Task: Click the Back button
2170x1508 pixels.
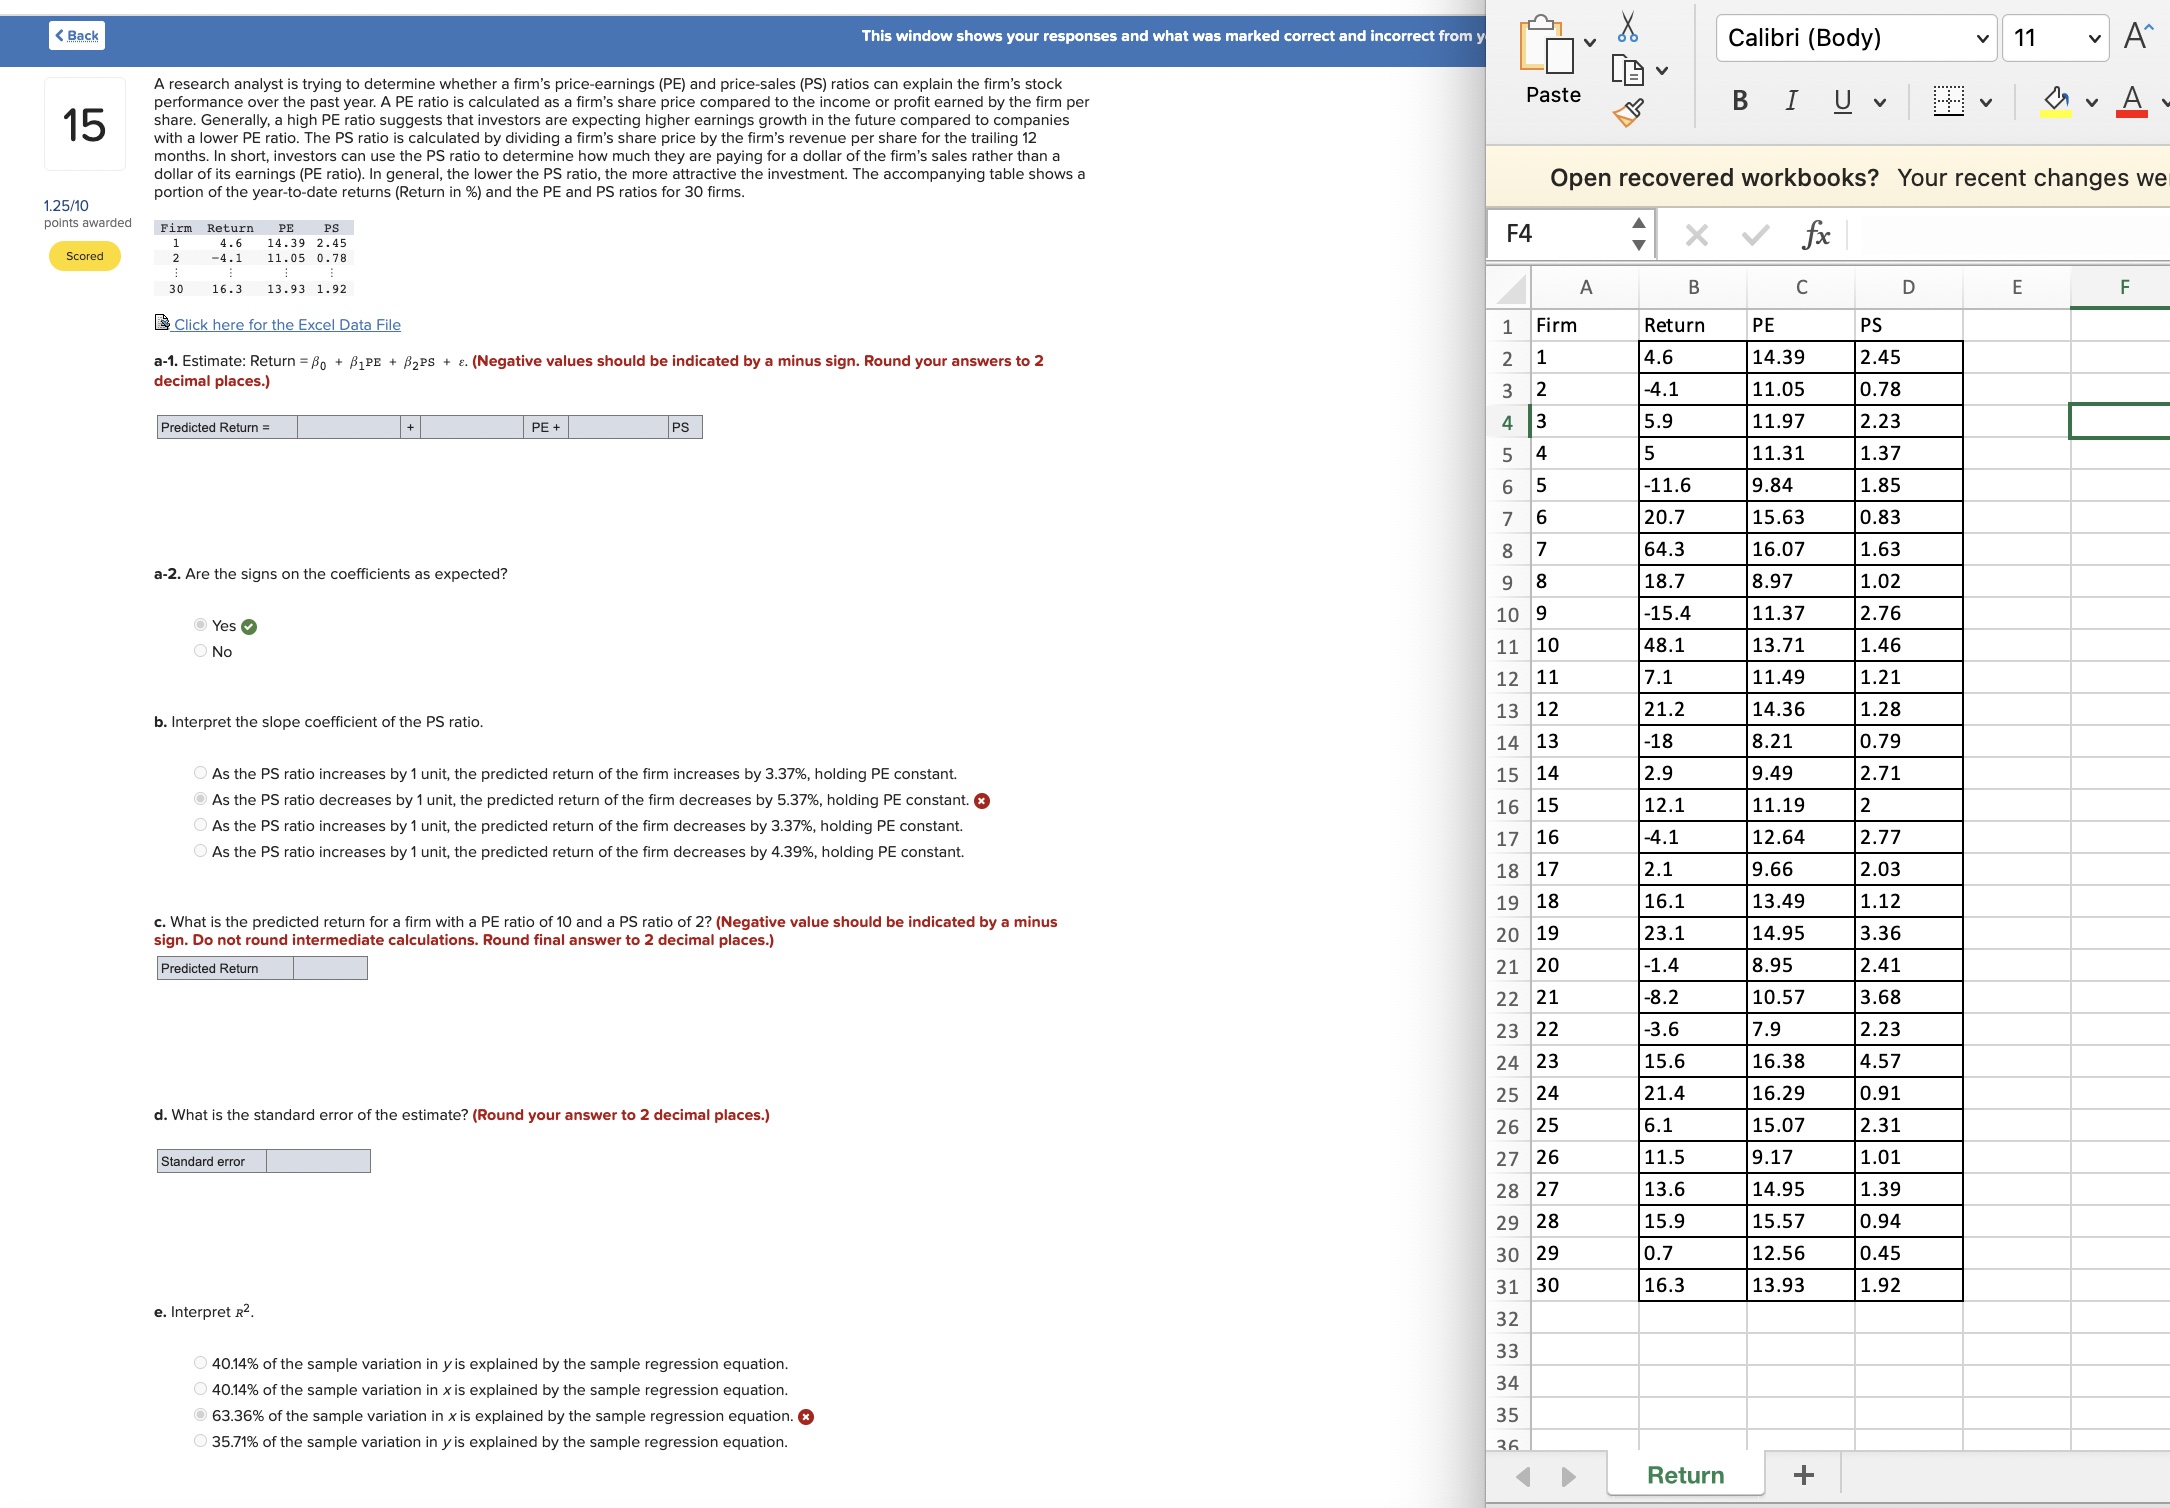Action: [76, 34]
